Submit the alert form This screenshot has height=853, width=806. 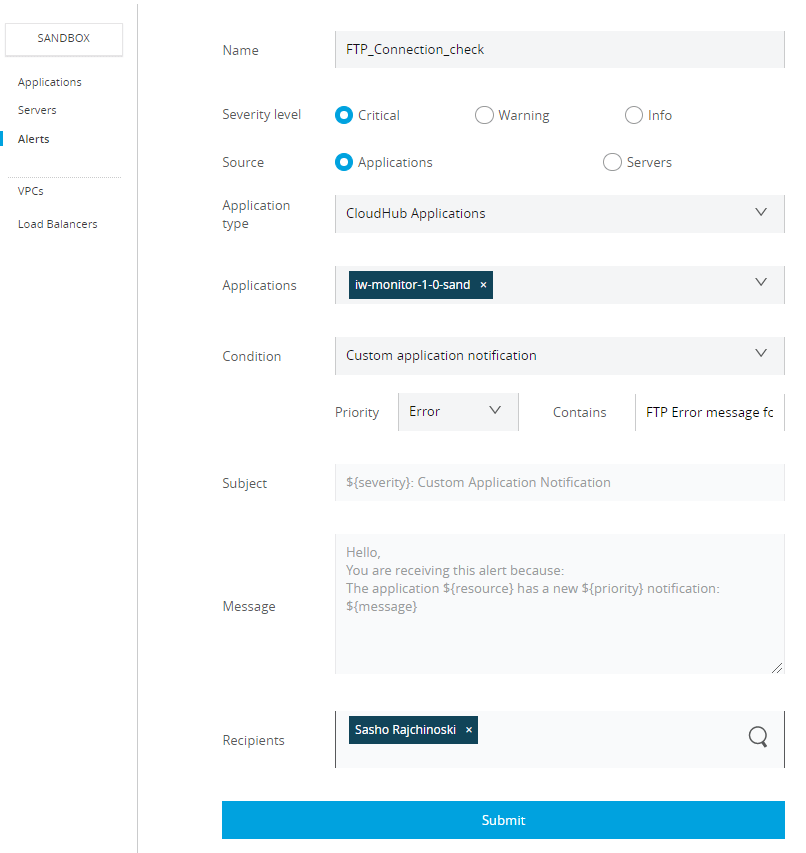pyautogui.click(x=503, y=820)
